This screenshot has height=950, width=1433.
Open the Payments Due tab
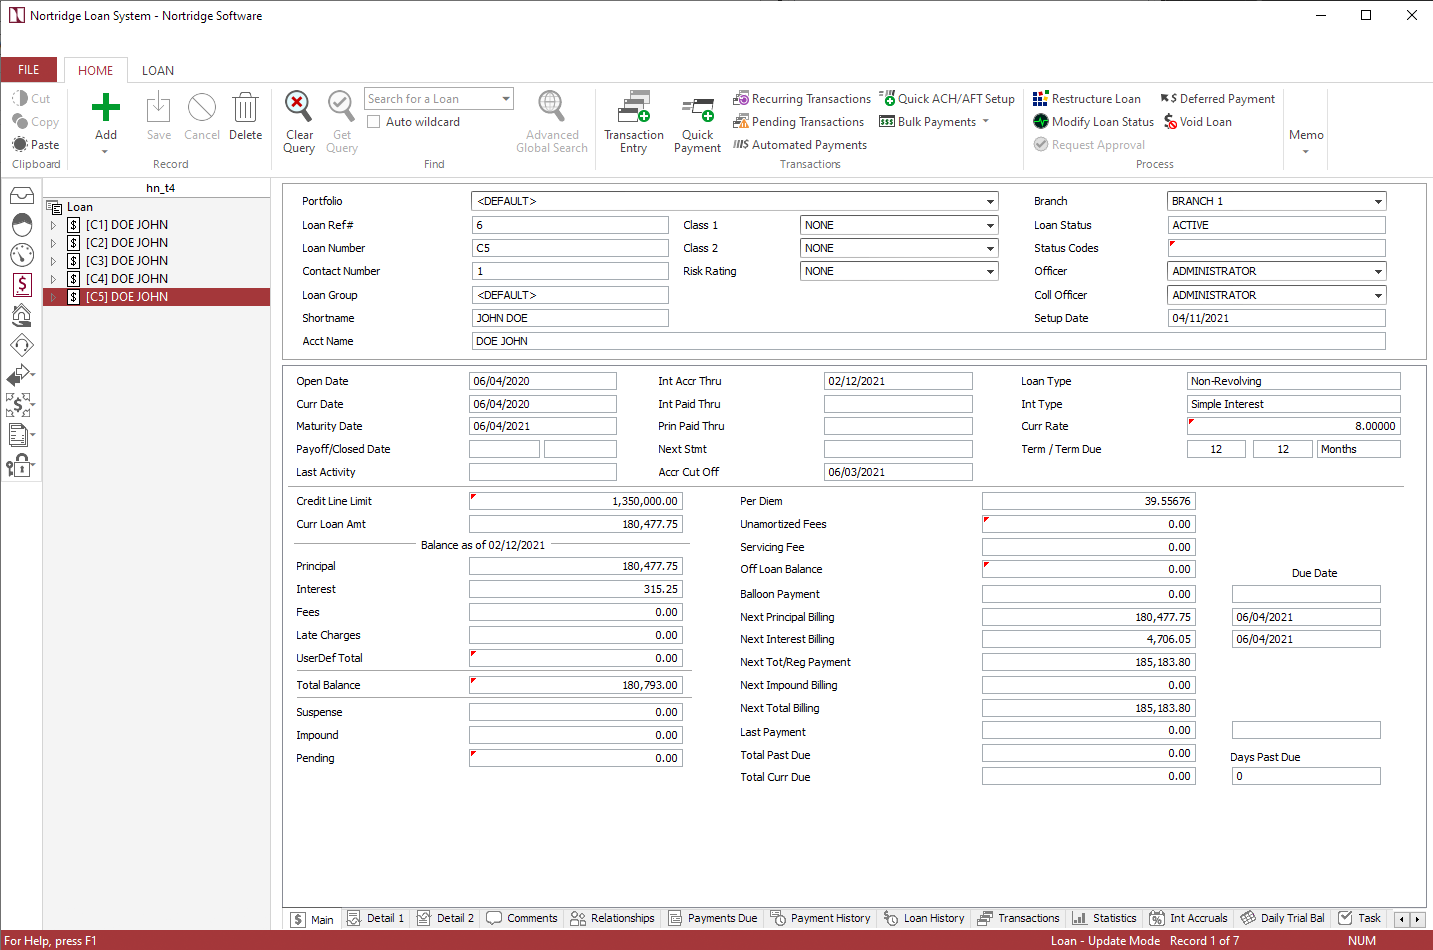tap(712, 918)
